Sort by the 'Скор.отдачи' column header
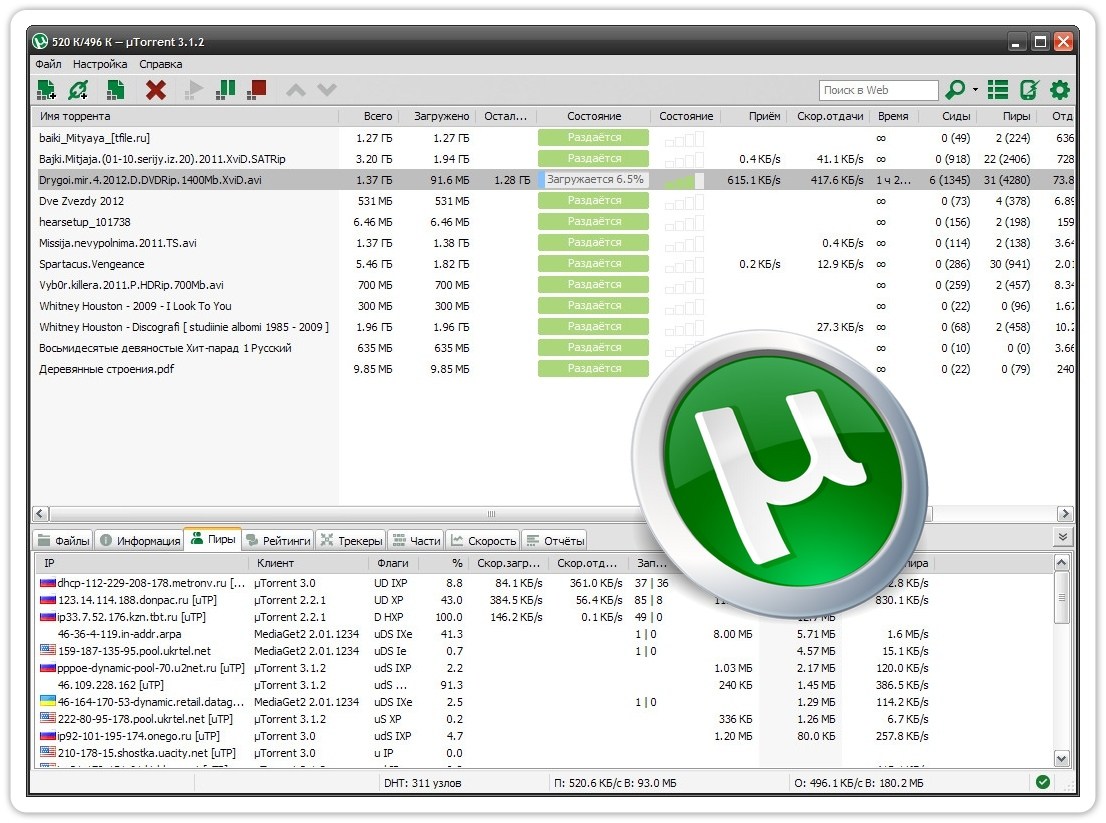 click(829, 116)
